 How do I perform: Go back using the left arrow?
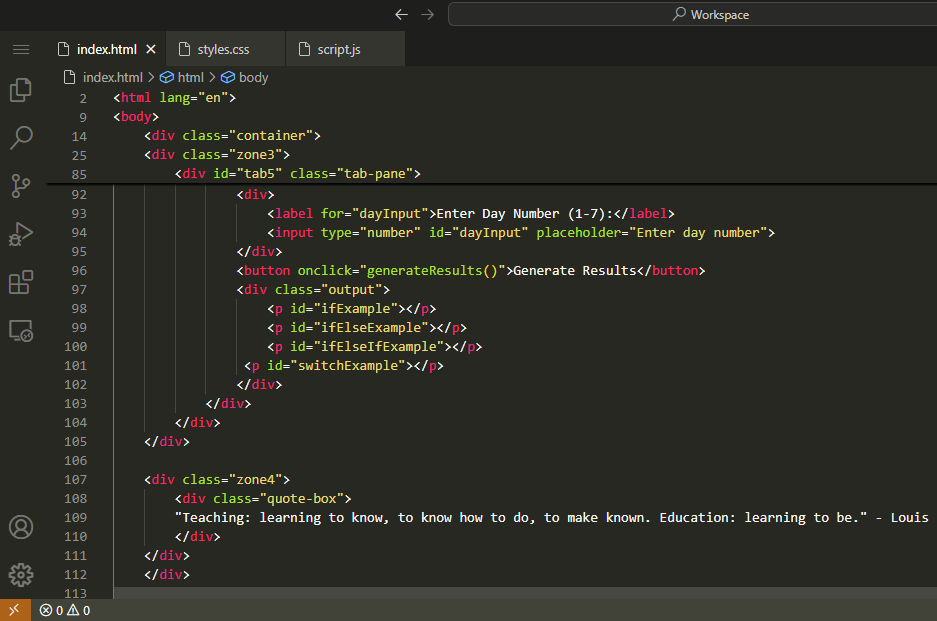[x=402, y=15]
